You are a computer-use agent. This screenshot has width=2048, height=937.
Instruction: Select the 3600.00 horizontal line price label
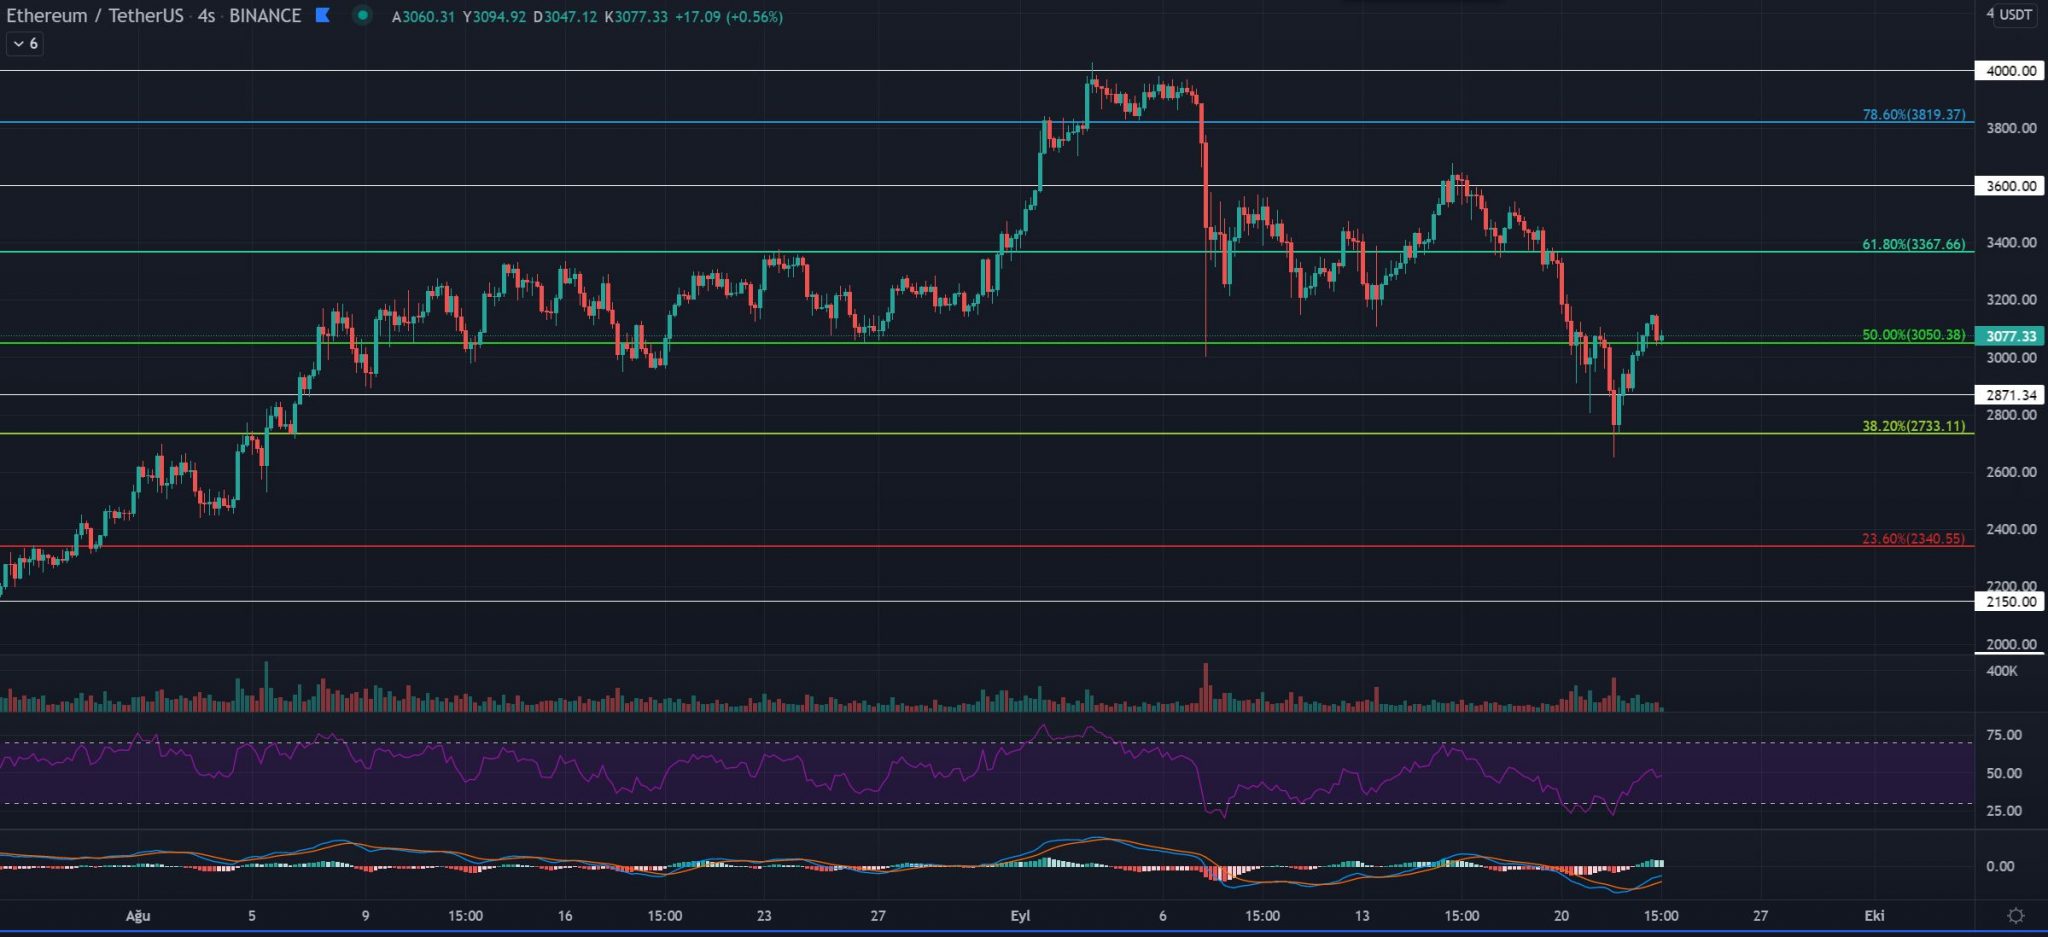[2010, 186]
